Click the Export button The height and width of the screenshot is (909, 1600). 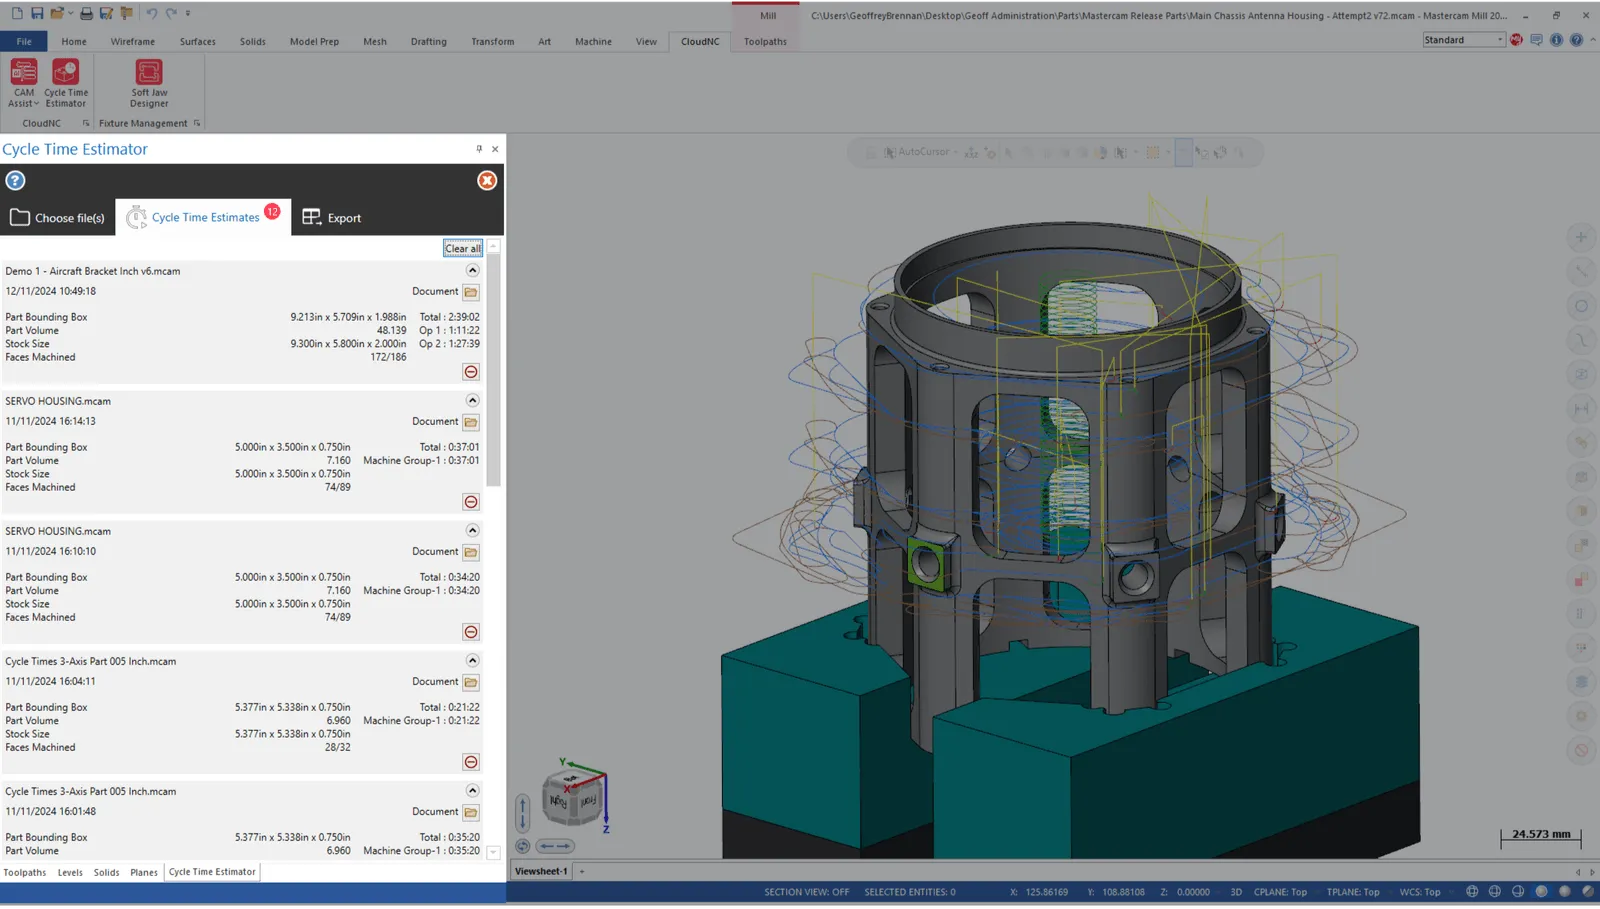pos(332,218)
